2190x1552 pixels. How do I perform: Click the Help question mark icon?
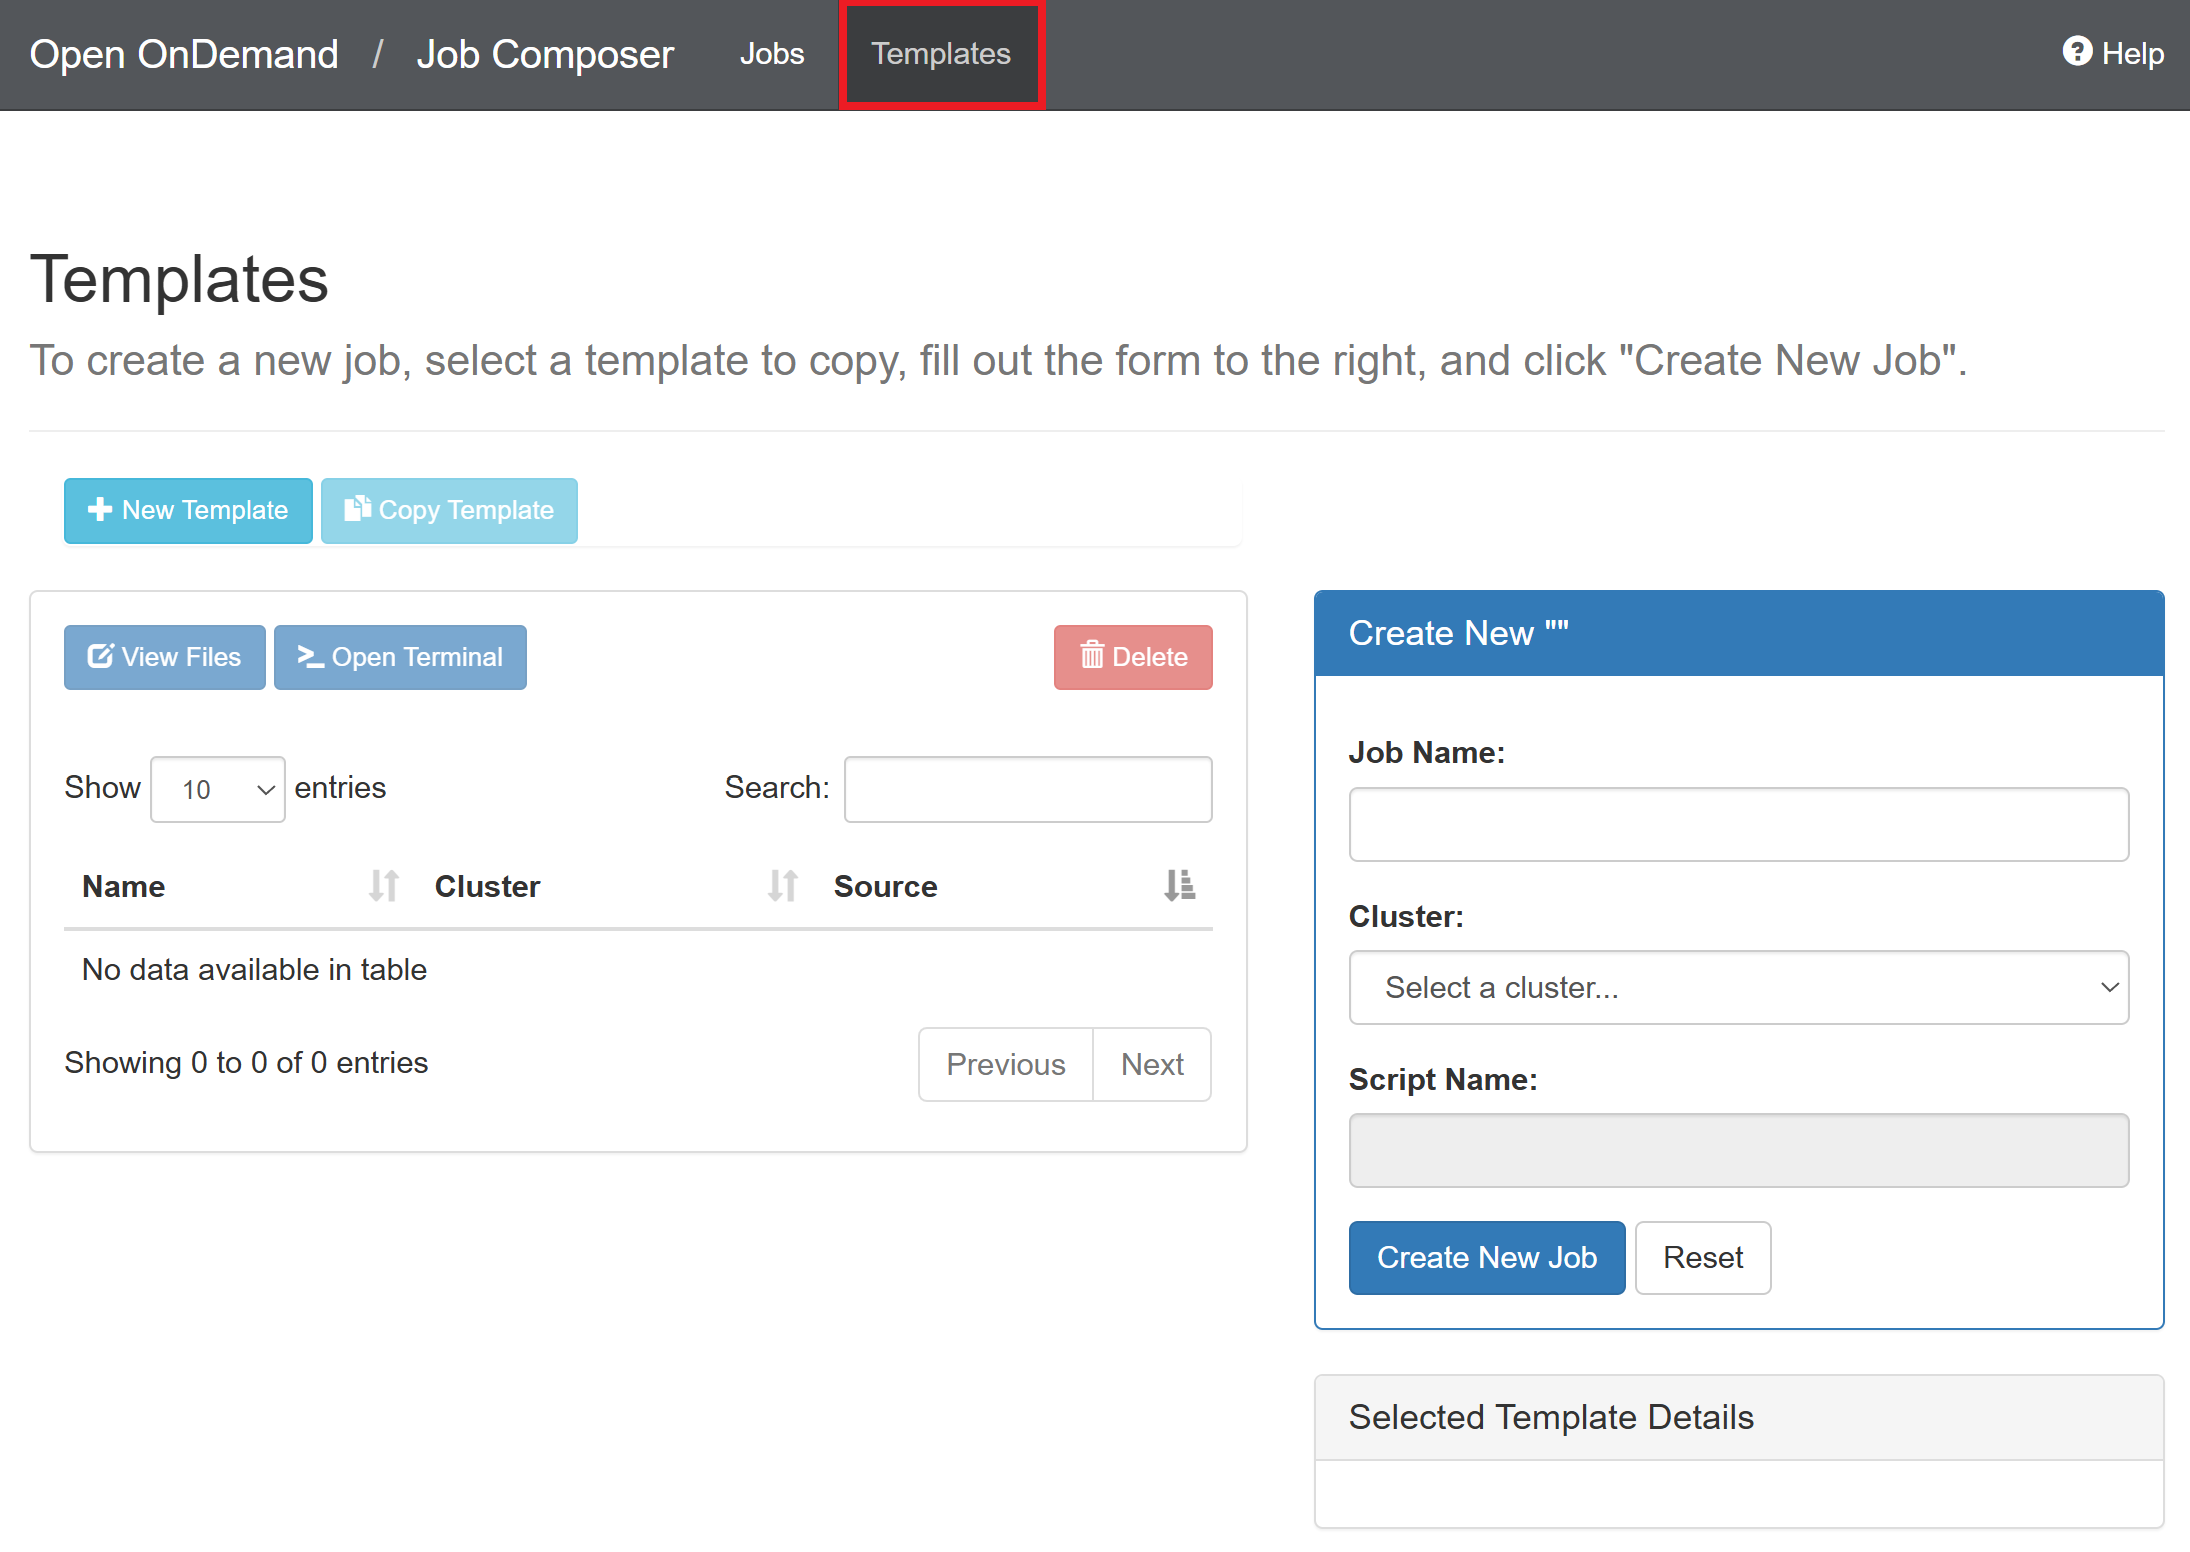(x=2077, y=51)
